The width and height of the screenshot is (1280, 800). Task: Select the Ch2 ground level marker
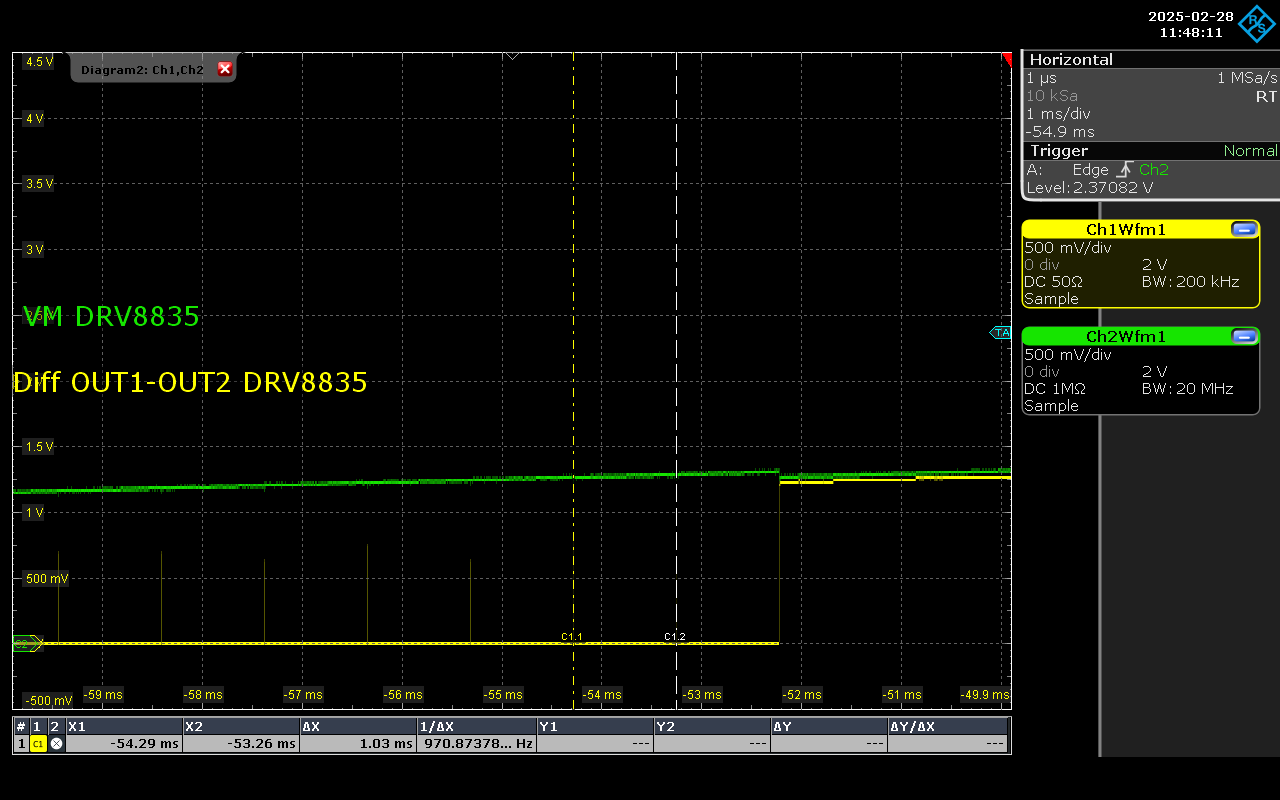(x=27, y=644)
